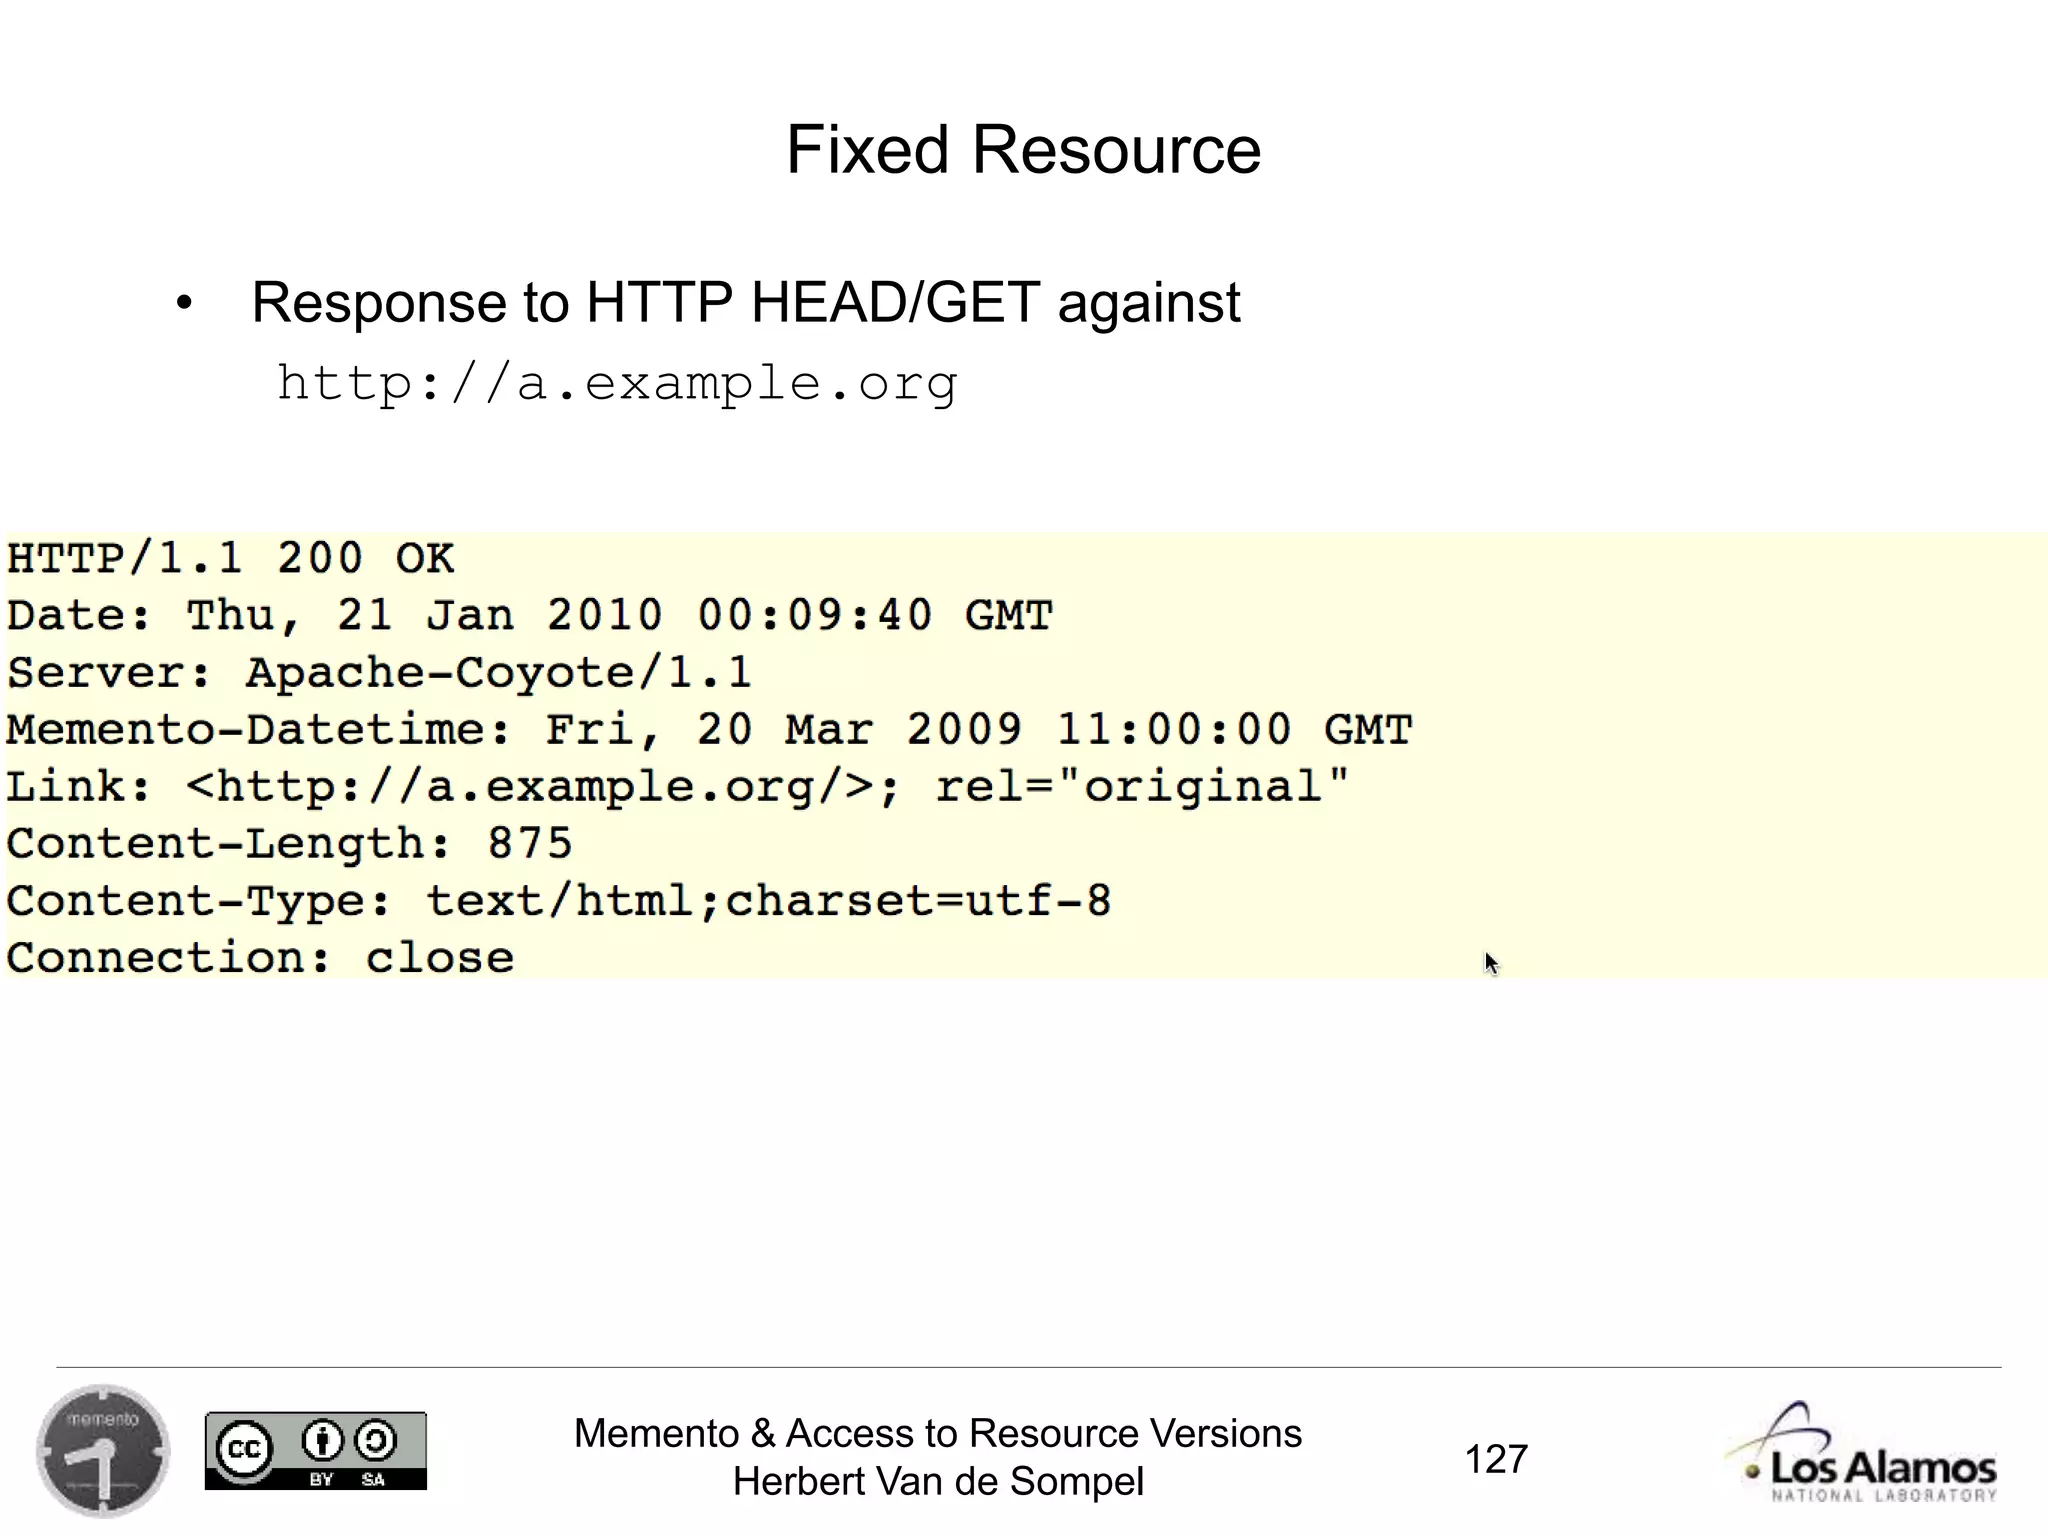The width and height of the screenshot is (2048, 1536).
Task: Click the author name "Herbert Van de Sompel"
Action: (938, 1481)
